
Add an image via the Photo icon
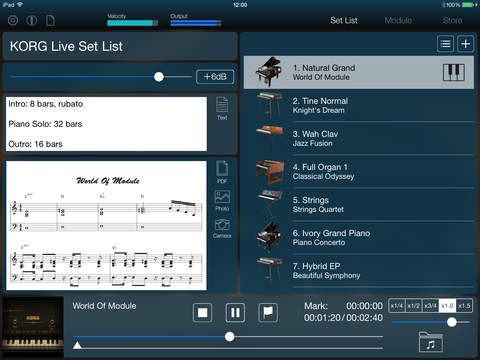click(222, 201)
